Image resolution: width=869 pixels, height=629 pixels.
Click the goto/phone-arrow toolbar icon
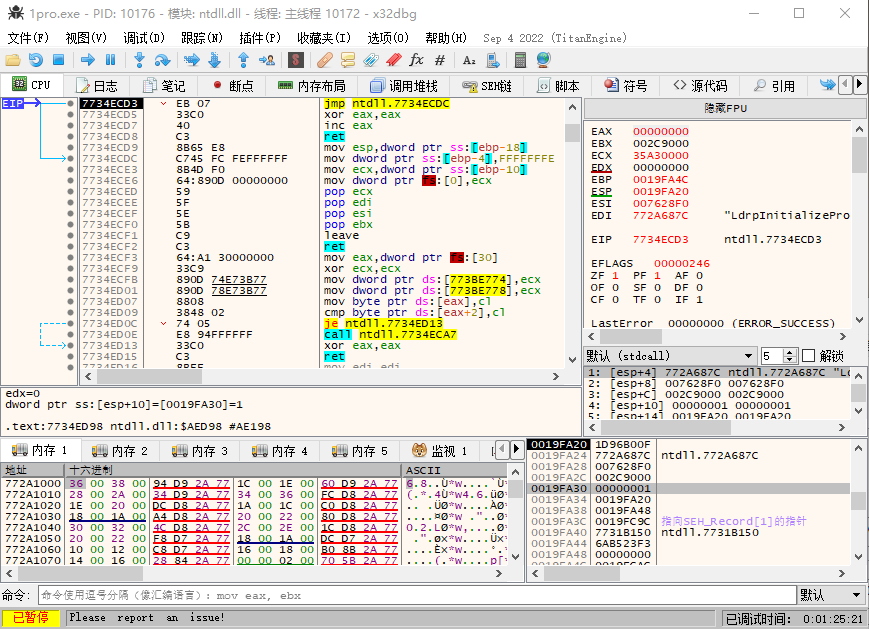(492, 60)
